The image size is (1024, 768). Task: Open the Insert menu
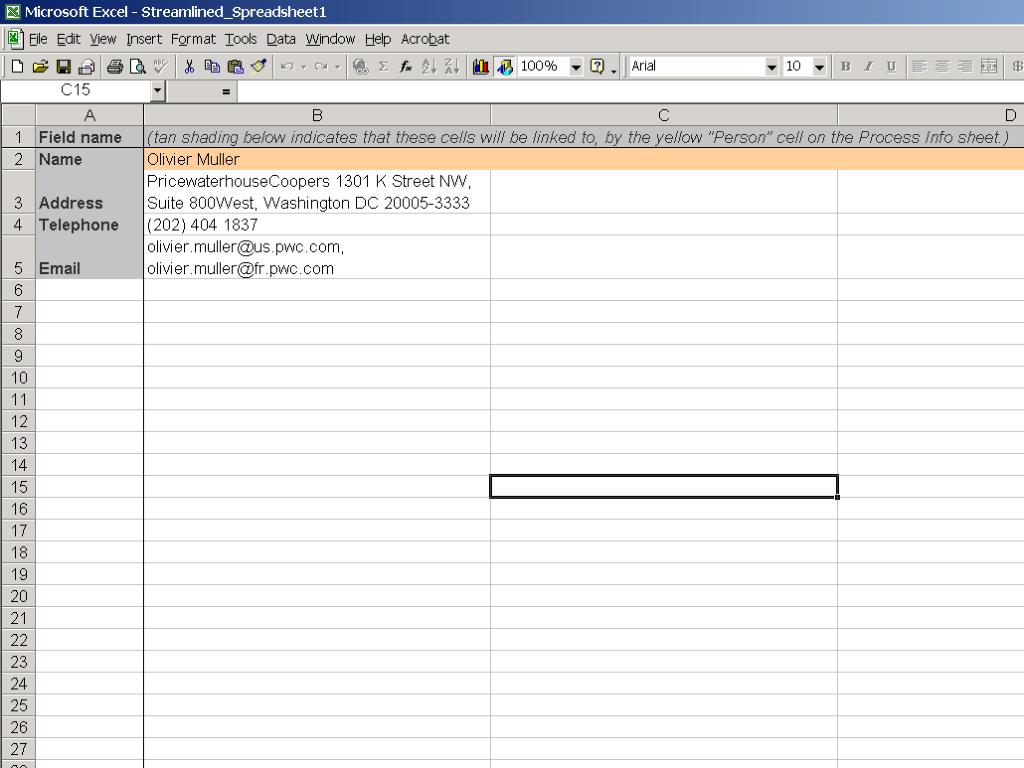(x=144, y=39)
